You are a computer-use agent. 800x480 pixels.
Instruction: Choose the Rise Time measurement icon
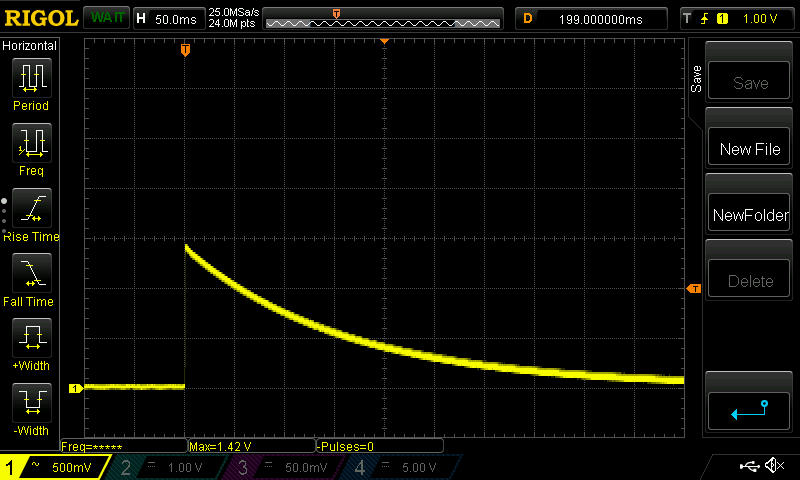click(31, 210)
